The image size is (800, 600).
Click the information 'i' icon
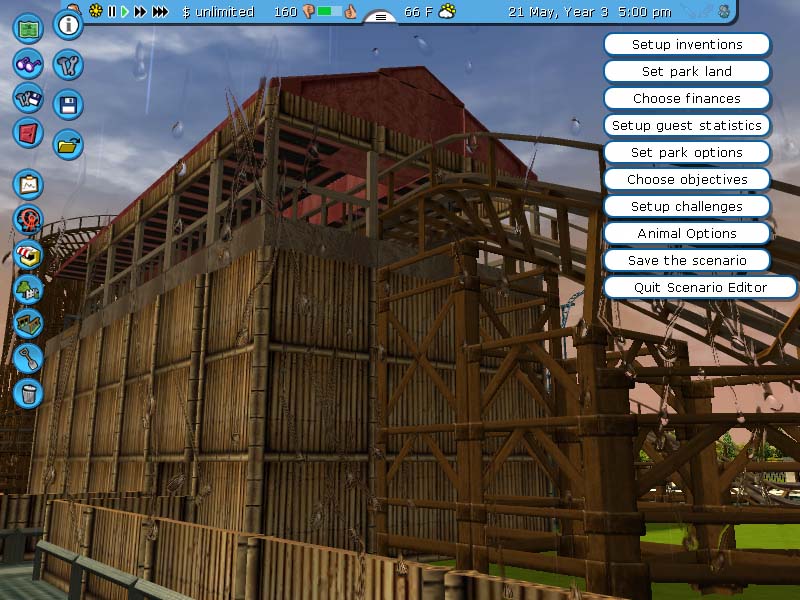(x=68, y=24)
